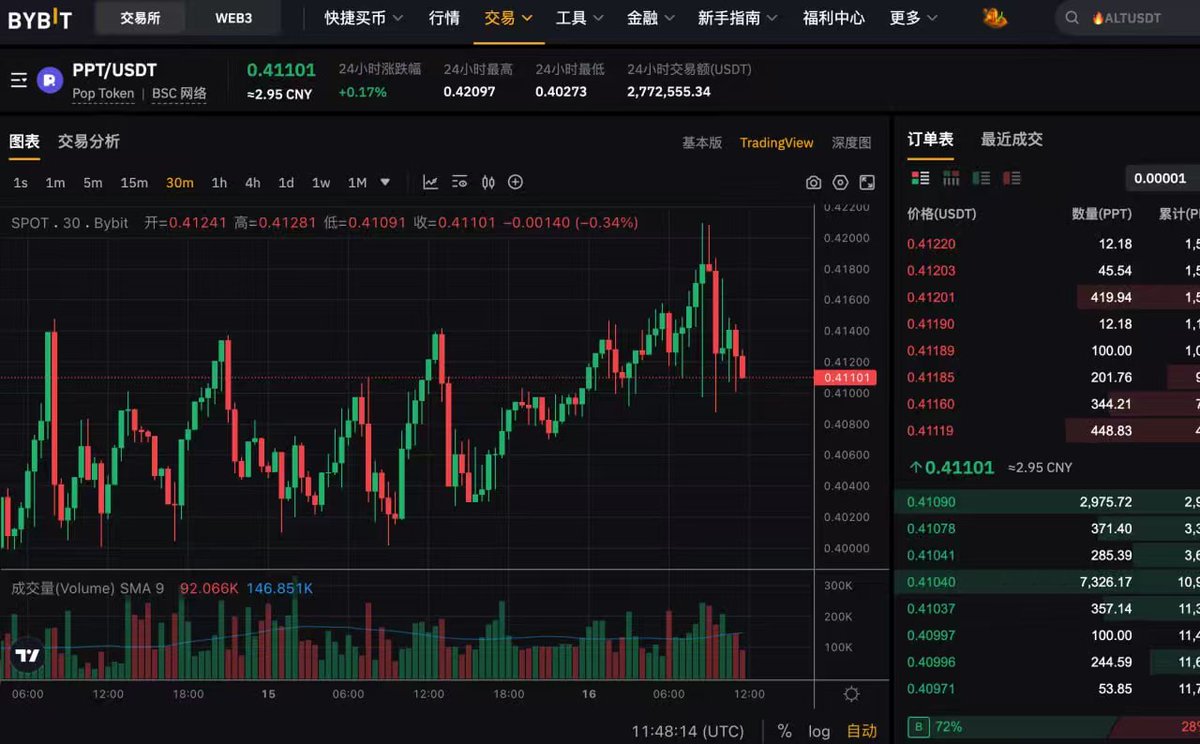Switch to 最近成交 recent trades tab
This screenshot has width=1200, height=744.
click(x=1012, y=139)
